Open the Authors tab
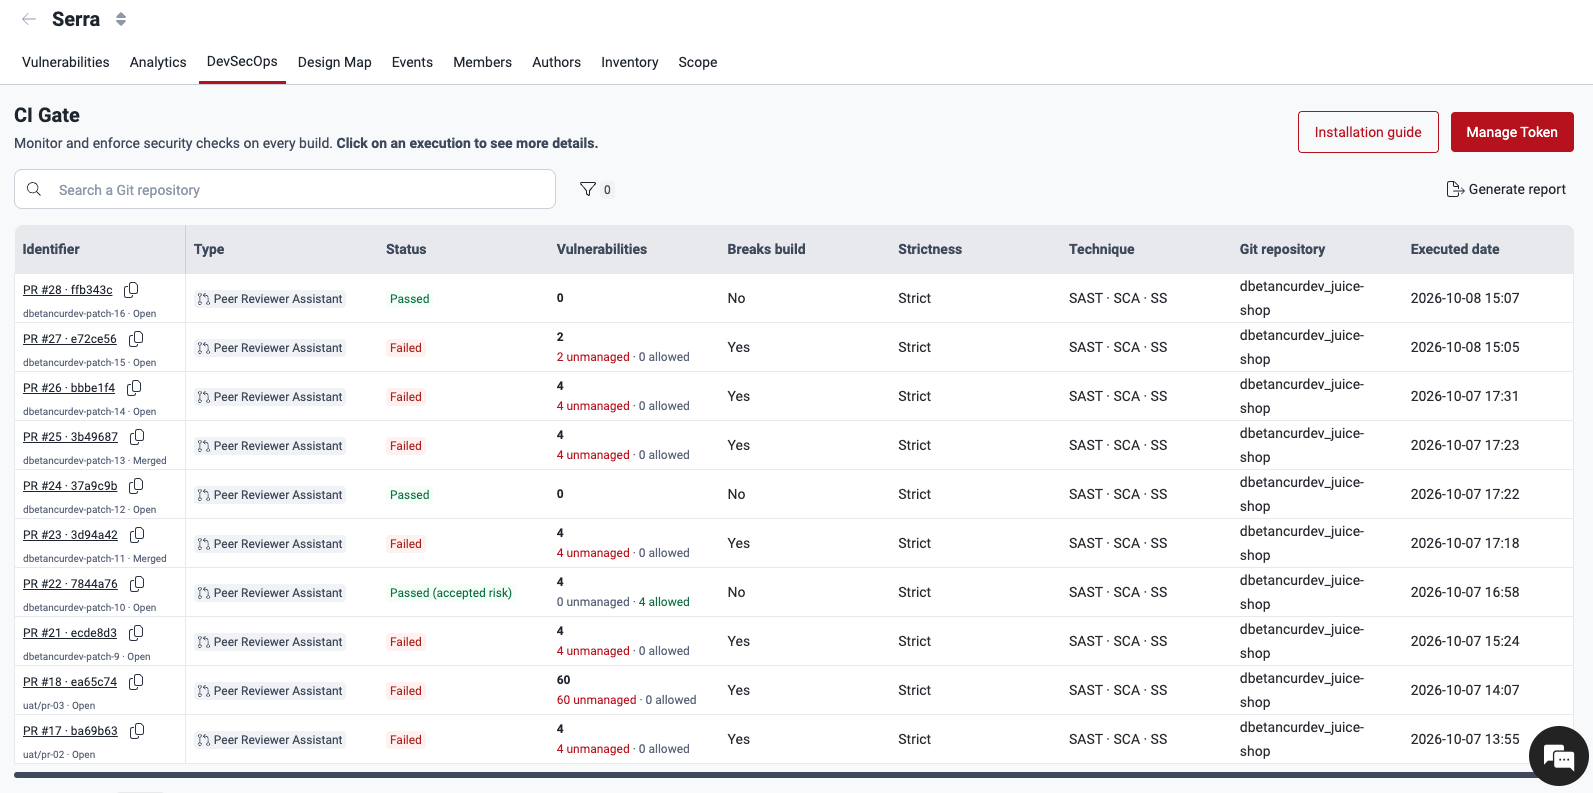This screenshot has height=793, width=1593. point(556,62)
